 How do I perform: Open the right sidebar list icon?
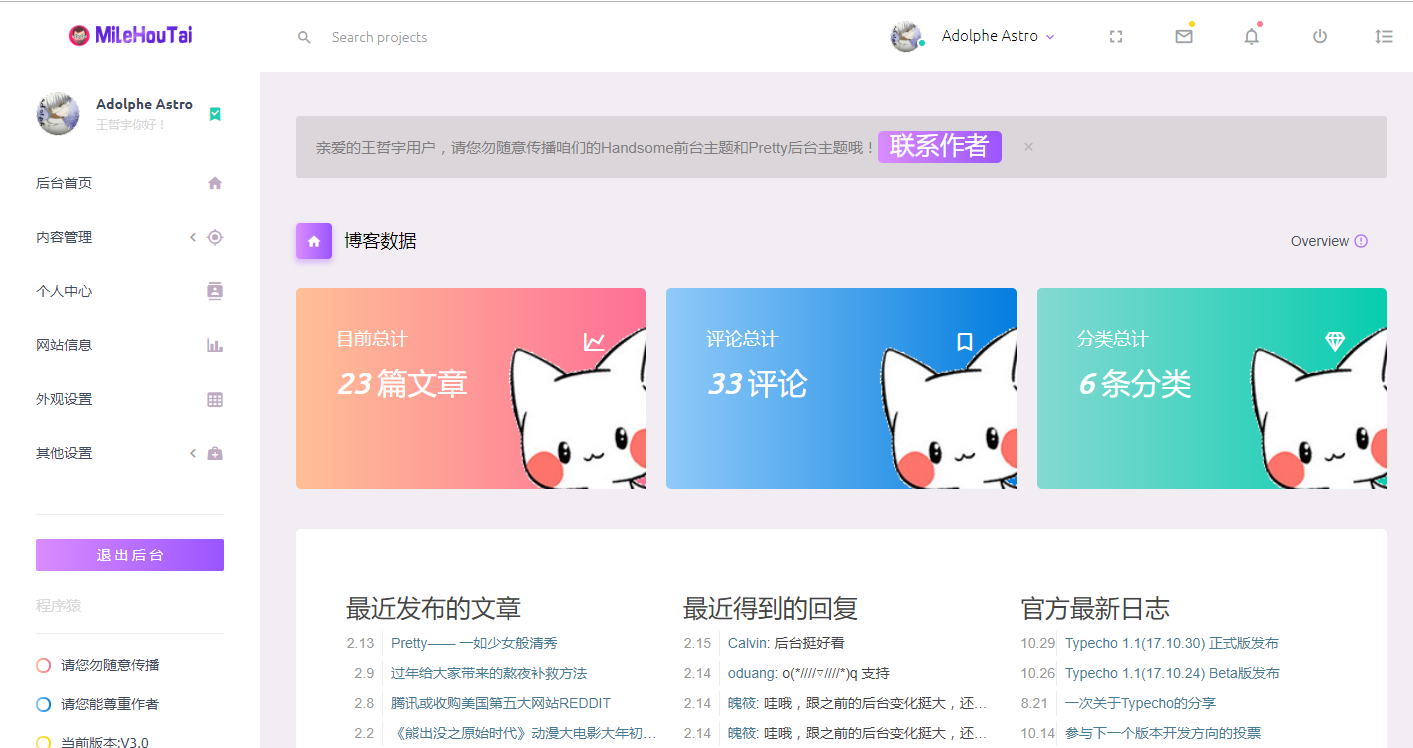click(x=1384, y=37)
